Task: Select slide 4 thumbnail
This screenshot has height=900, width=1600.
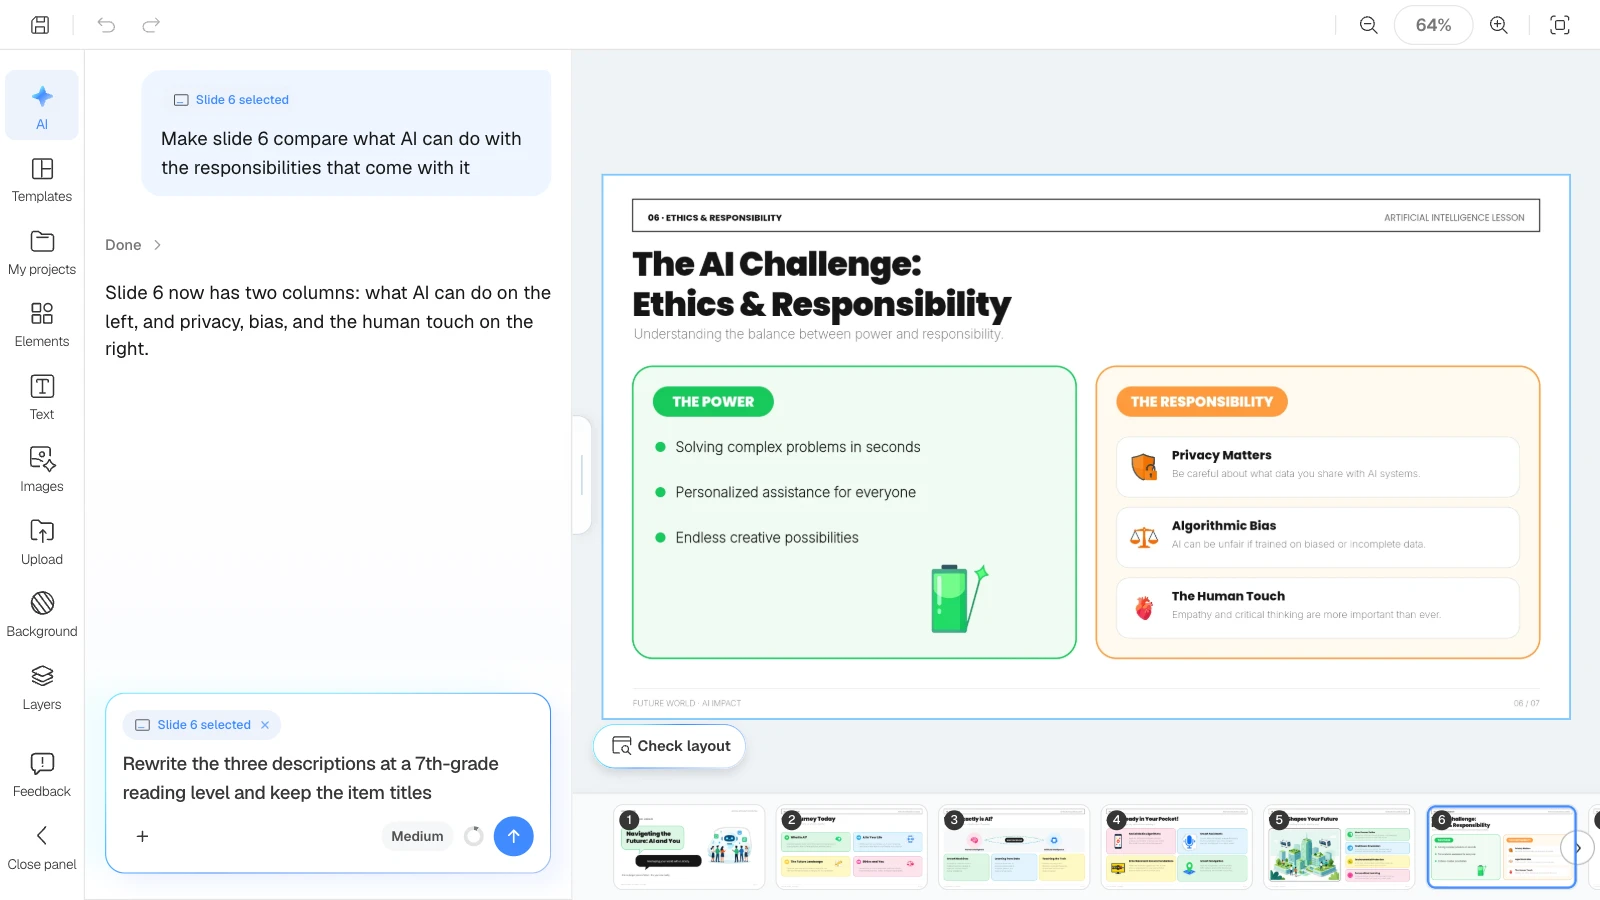Action: (x=1176, y=847)
